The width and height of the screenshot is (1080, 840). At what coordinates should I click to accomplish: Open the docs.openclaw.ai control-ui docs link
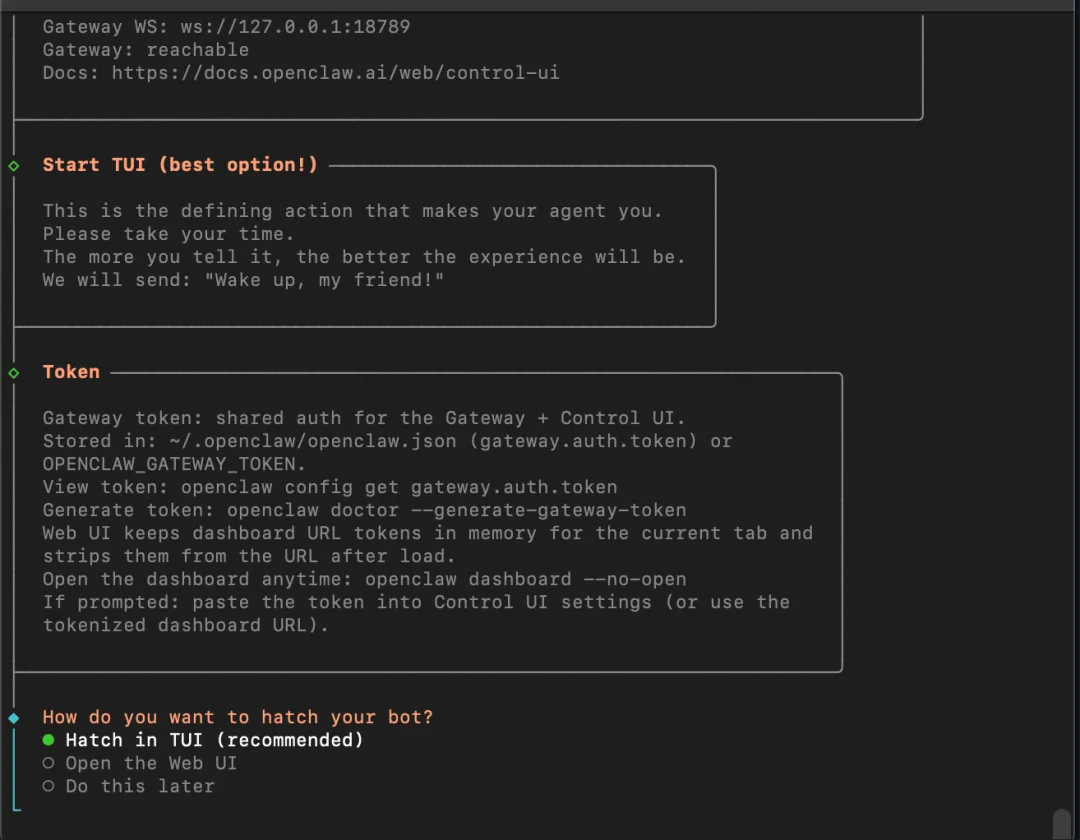pos(335,73)
